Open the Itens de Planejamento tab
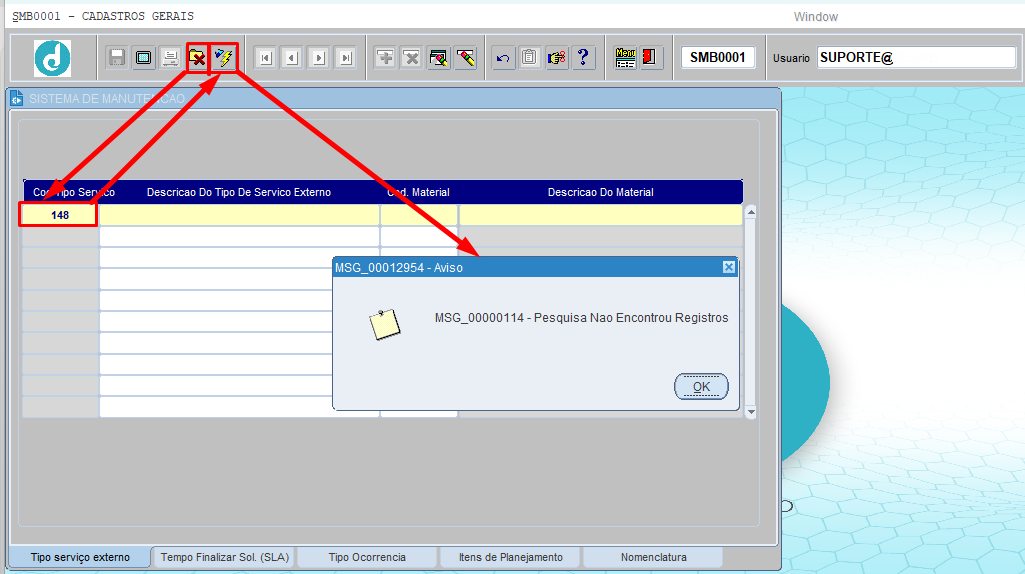The width and height of the screenshot is (1025, 574). [511, 558]
